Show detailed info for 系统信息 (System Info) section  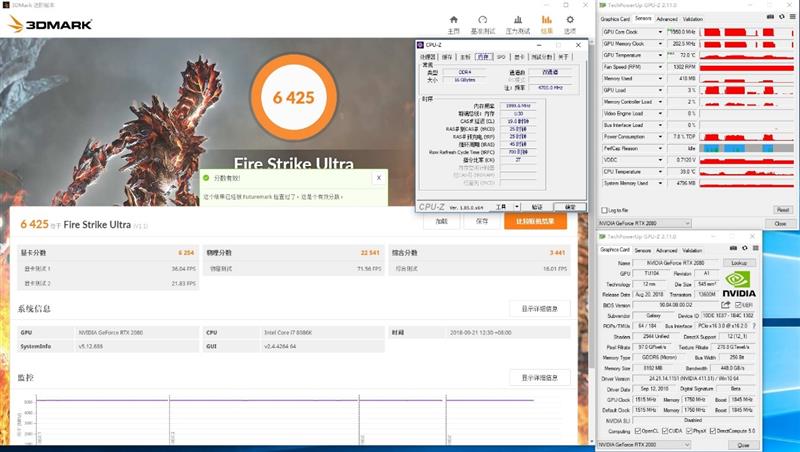click(x=539, y=309)
